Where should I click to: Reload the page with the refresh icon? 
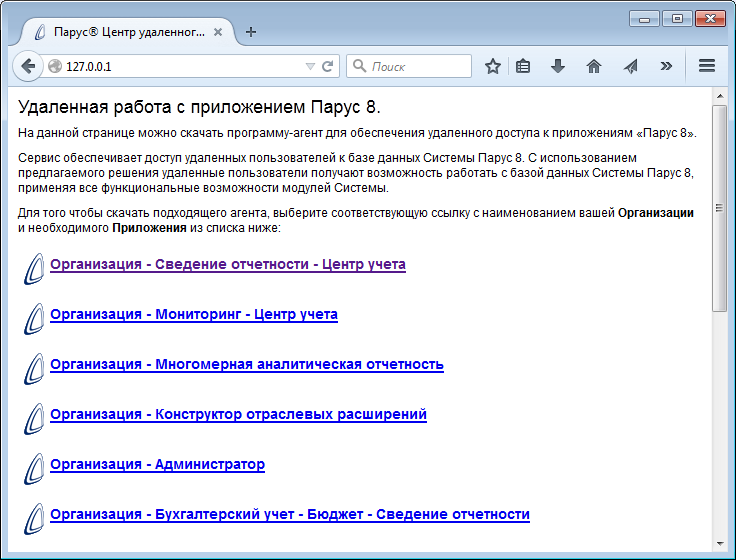coord(328,66)
